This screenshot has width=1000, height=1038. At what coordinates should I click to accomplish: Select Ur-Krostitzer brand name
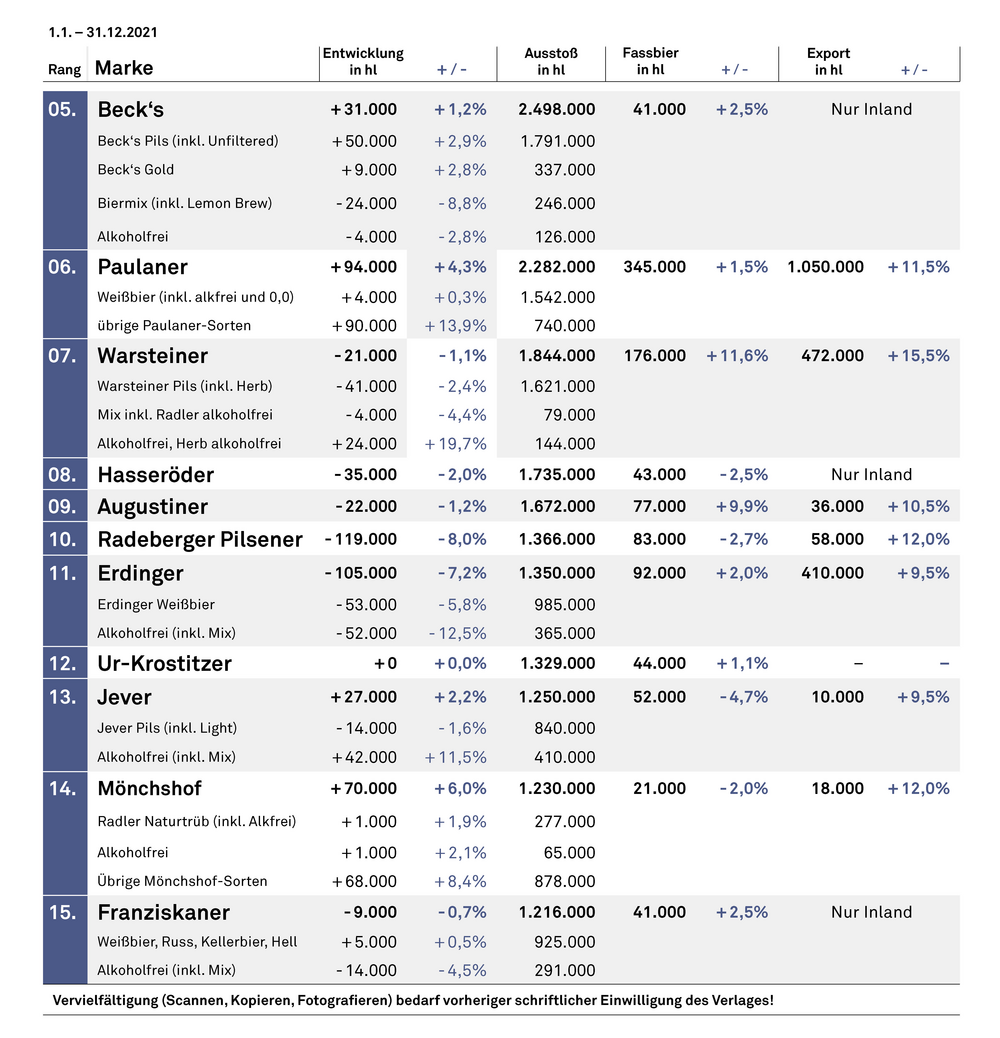tap(164, 663)
